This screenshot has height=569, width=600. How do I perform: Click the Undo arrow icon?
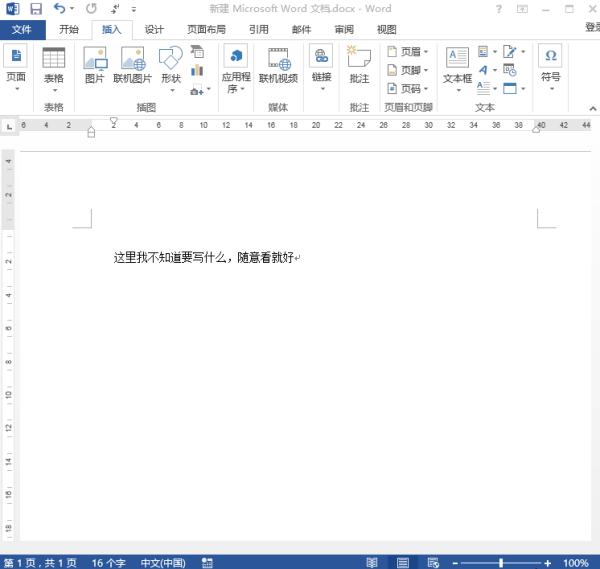coord(59,9)
